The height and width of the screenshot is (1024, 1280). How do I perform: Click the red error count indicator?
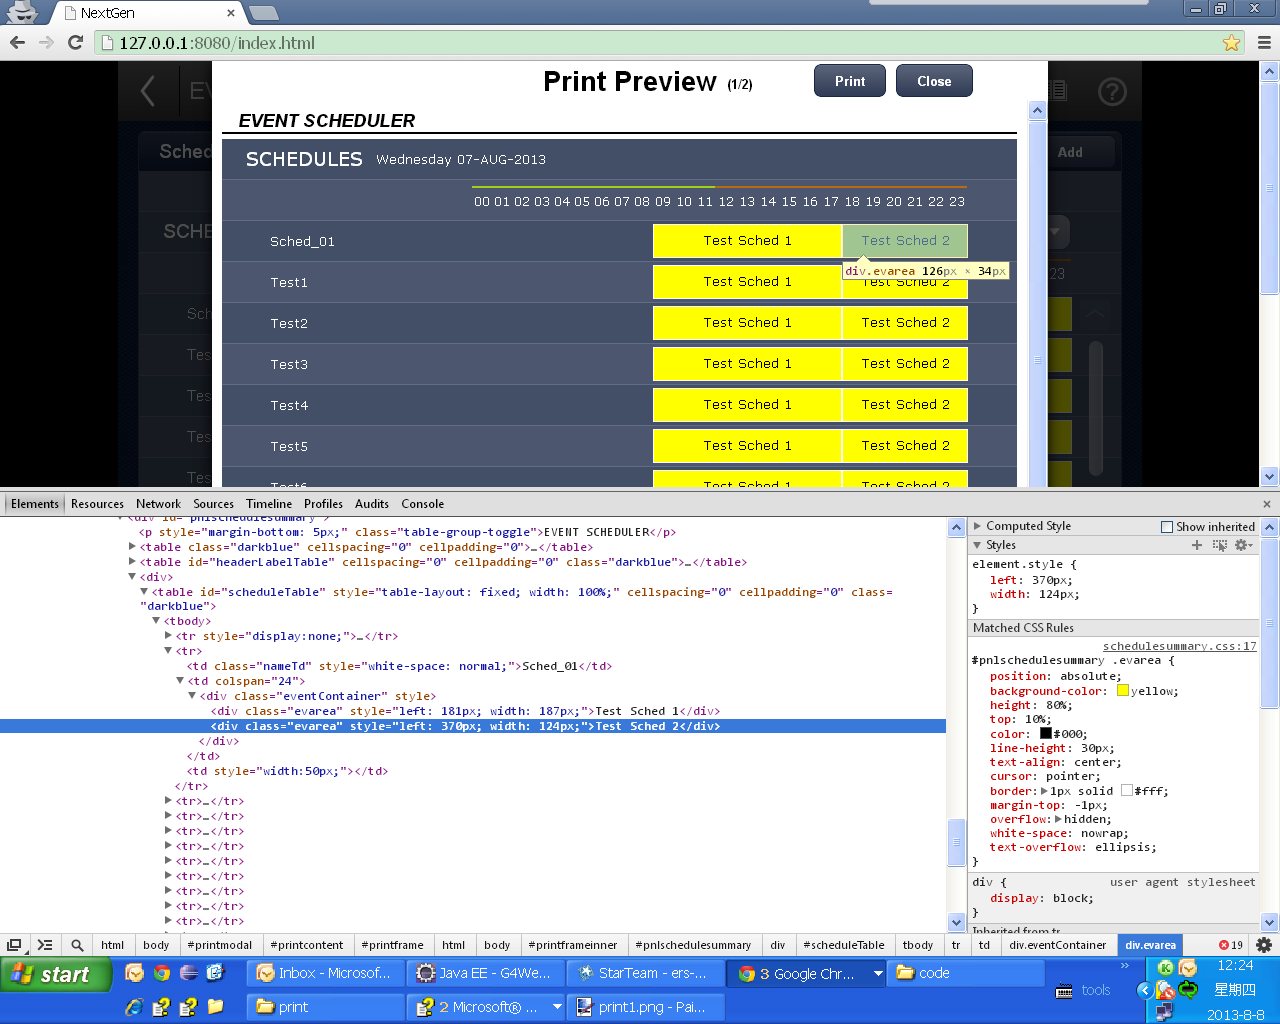[x=1230, y=945]
